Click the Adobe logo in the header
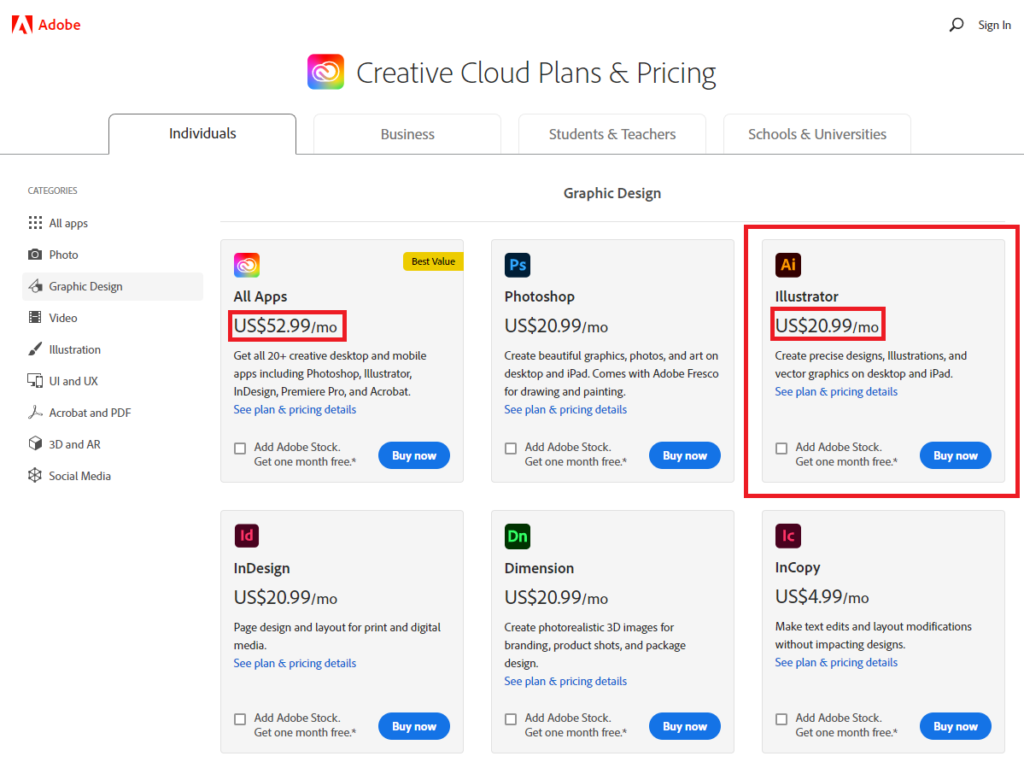This screenshot has height=768, width=1024. [46, 25]
